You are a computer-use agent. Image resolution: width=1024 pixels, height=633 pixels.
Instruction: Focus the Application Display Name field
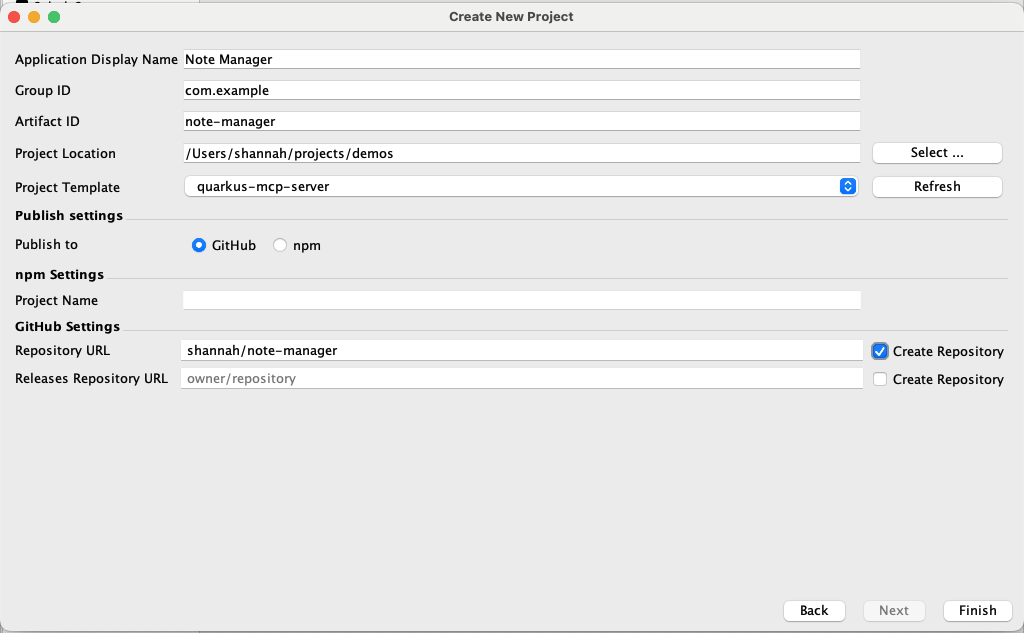point(522,59)
